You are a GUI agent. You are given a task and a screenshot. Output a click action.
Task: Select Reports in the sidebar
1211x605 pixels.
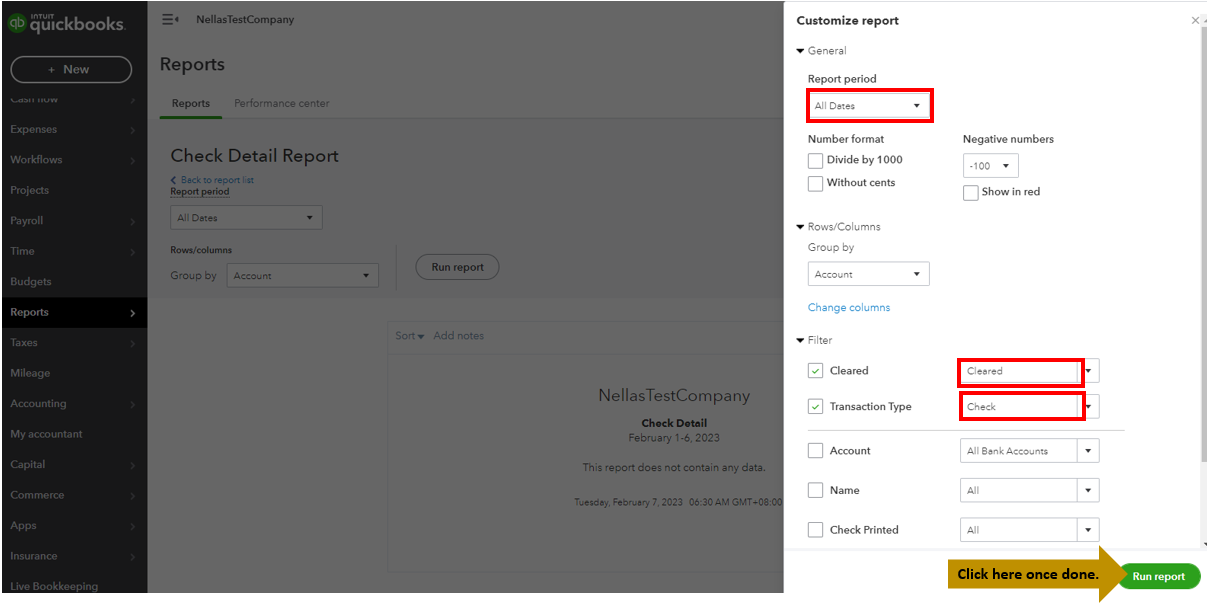tap(73, 313)
